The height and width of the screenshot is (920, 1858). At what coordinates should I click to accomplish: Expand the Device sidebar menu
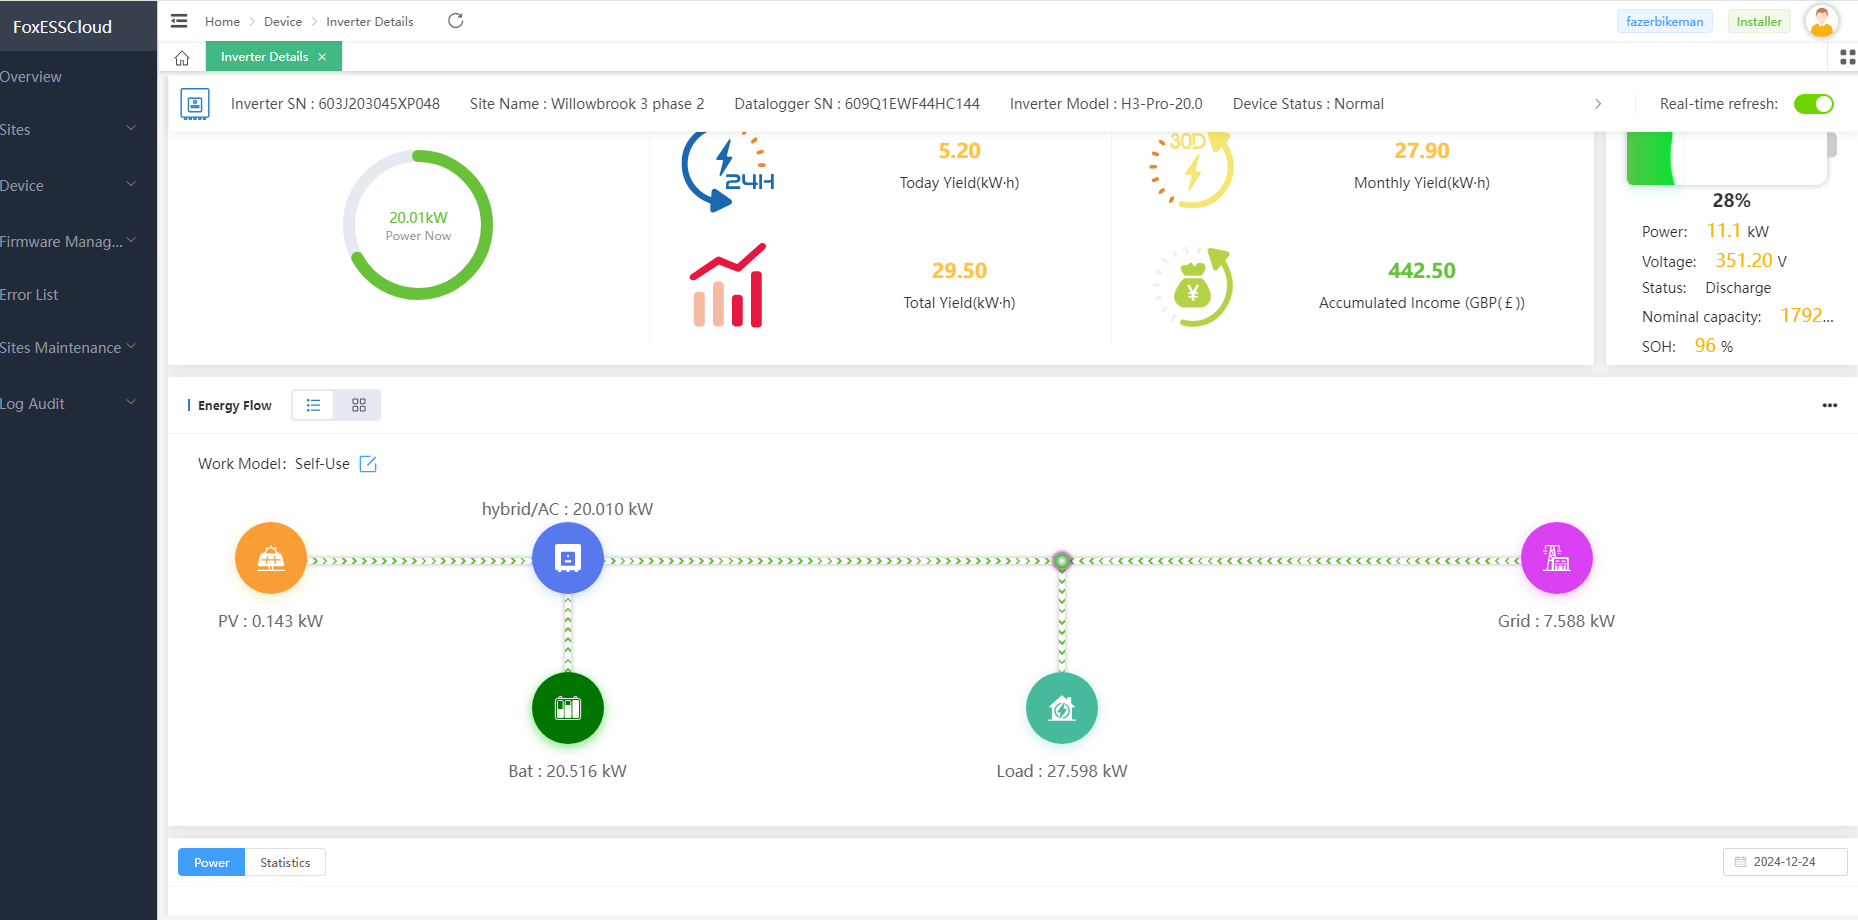click(70, 186)
